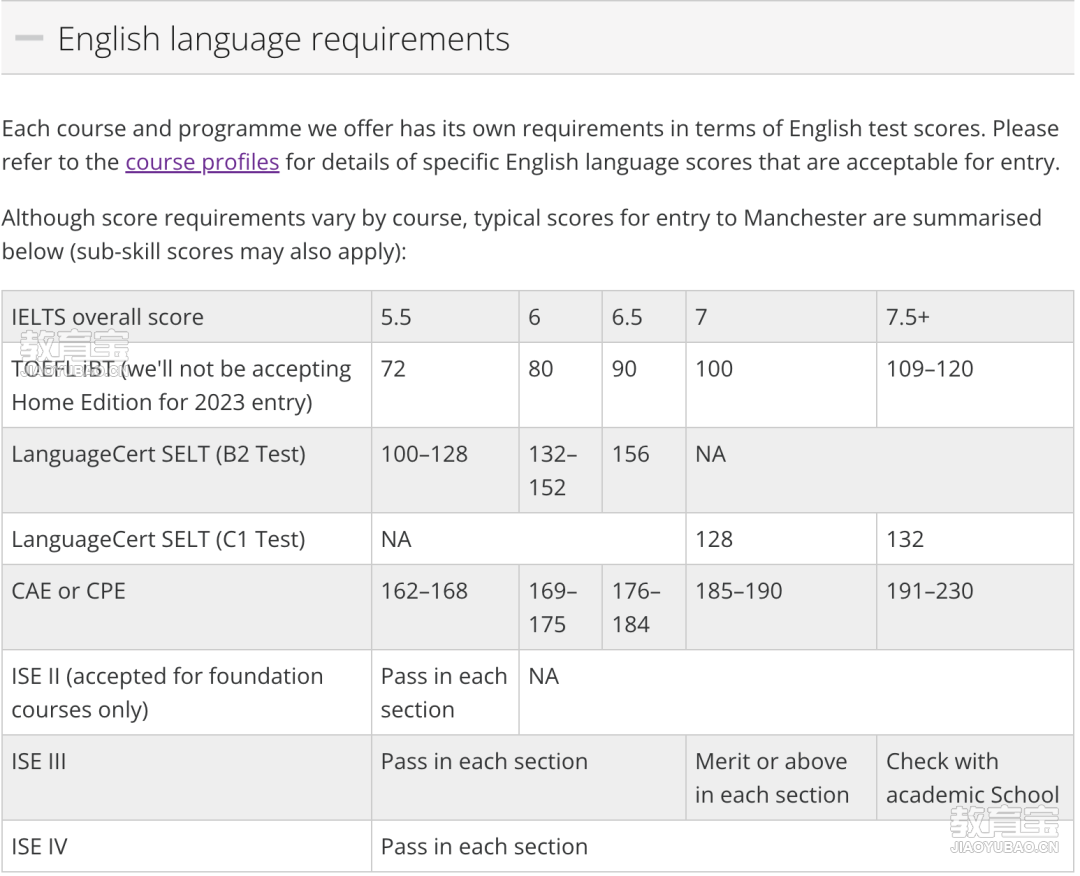Click the B2 Test 100–128 cell
Image resolution: width=1080 pixels, height=876 pixels.
click(x=445, y=470)
